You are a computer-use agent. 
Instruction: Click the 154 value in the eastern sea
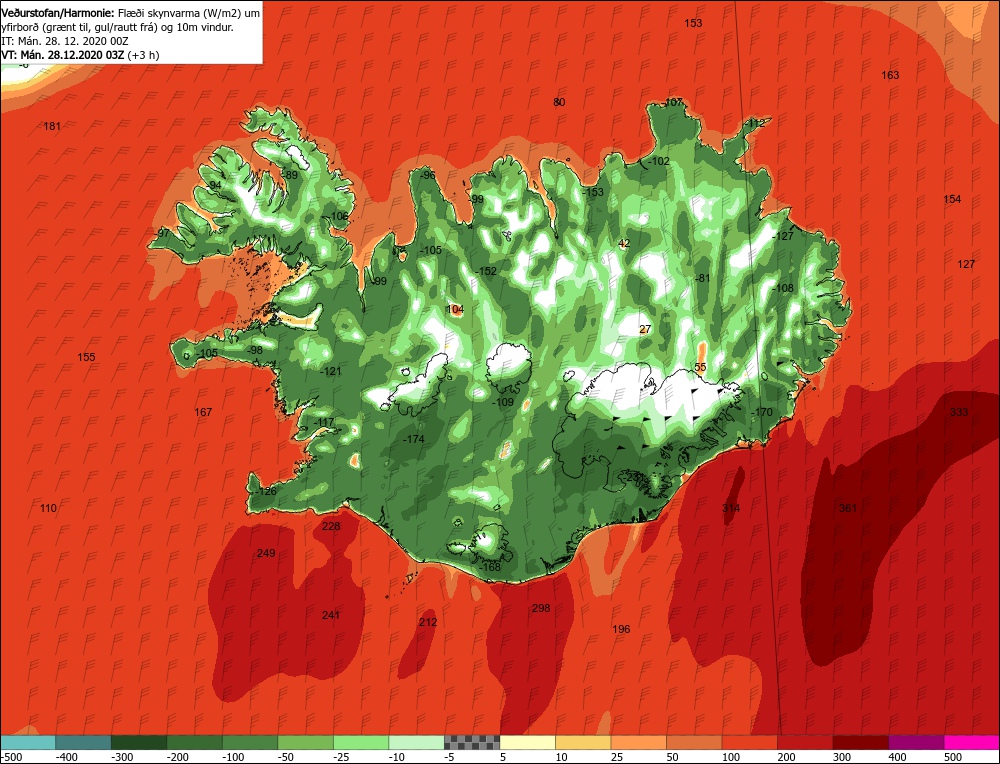click(x=952, y=199)
